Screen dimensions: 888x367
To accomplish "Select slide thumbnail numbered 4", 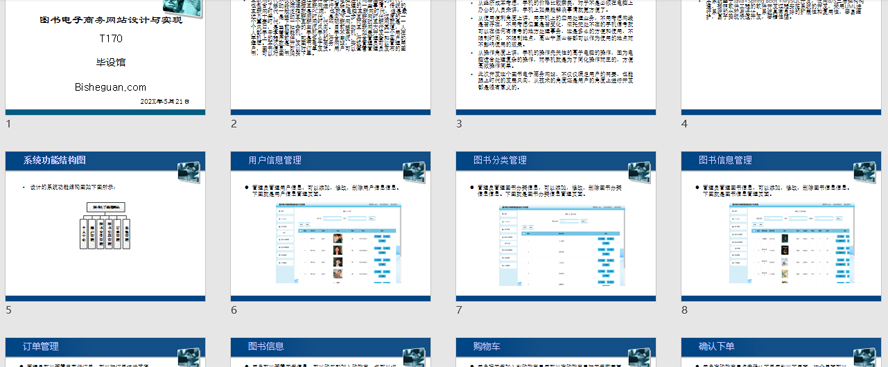I will point(781,57).
